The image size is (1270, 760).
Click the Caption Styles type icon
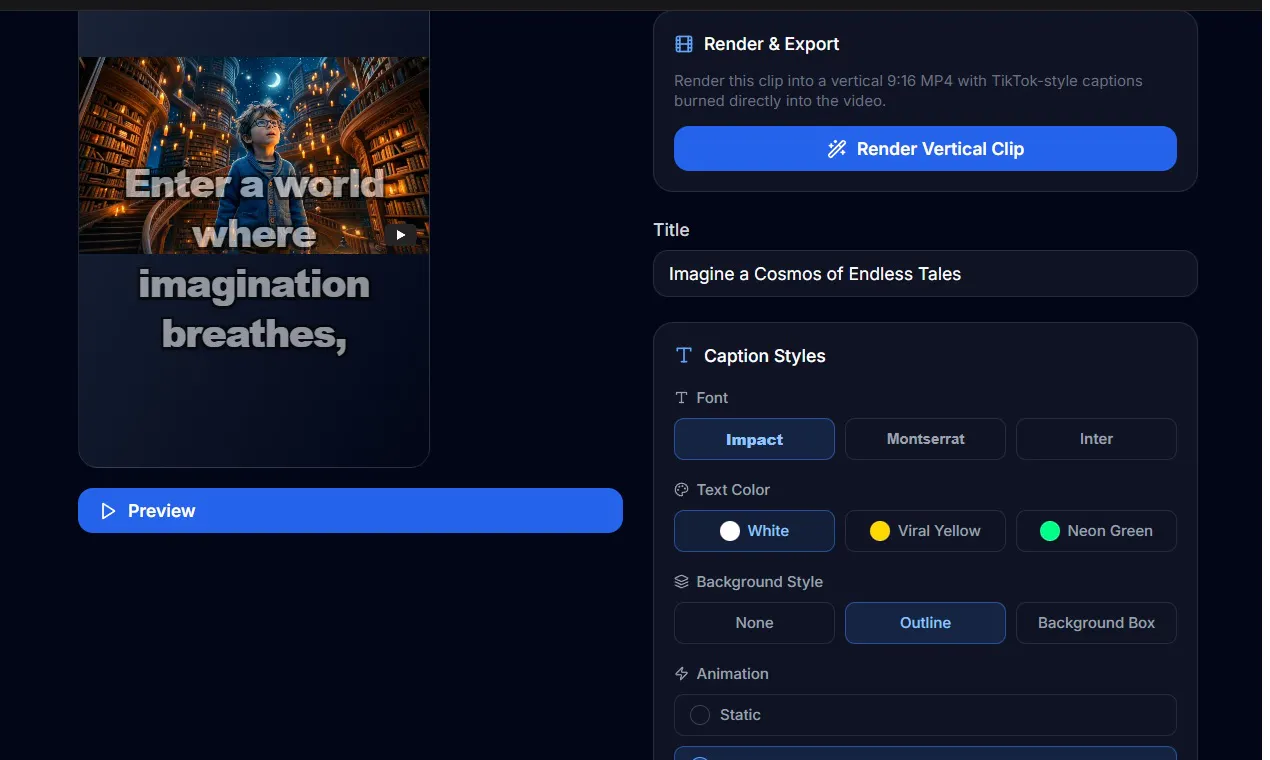coord(684,355)
